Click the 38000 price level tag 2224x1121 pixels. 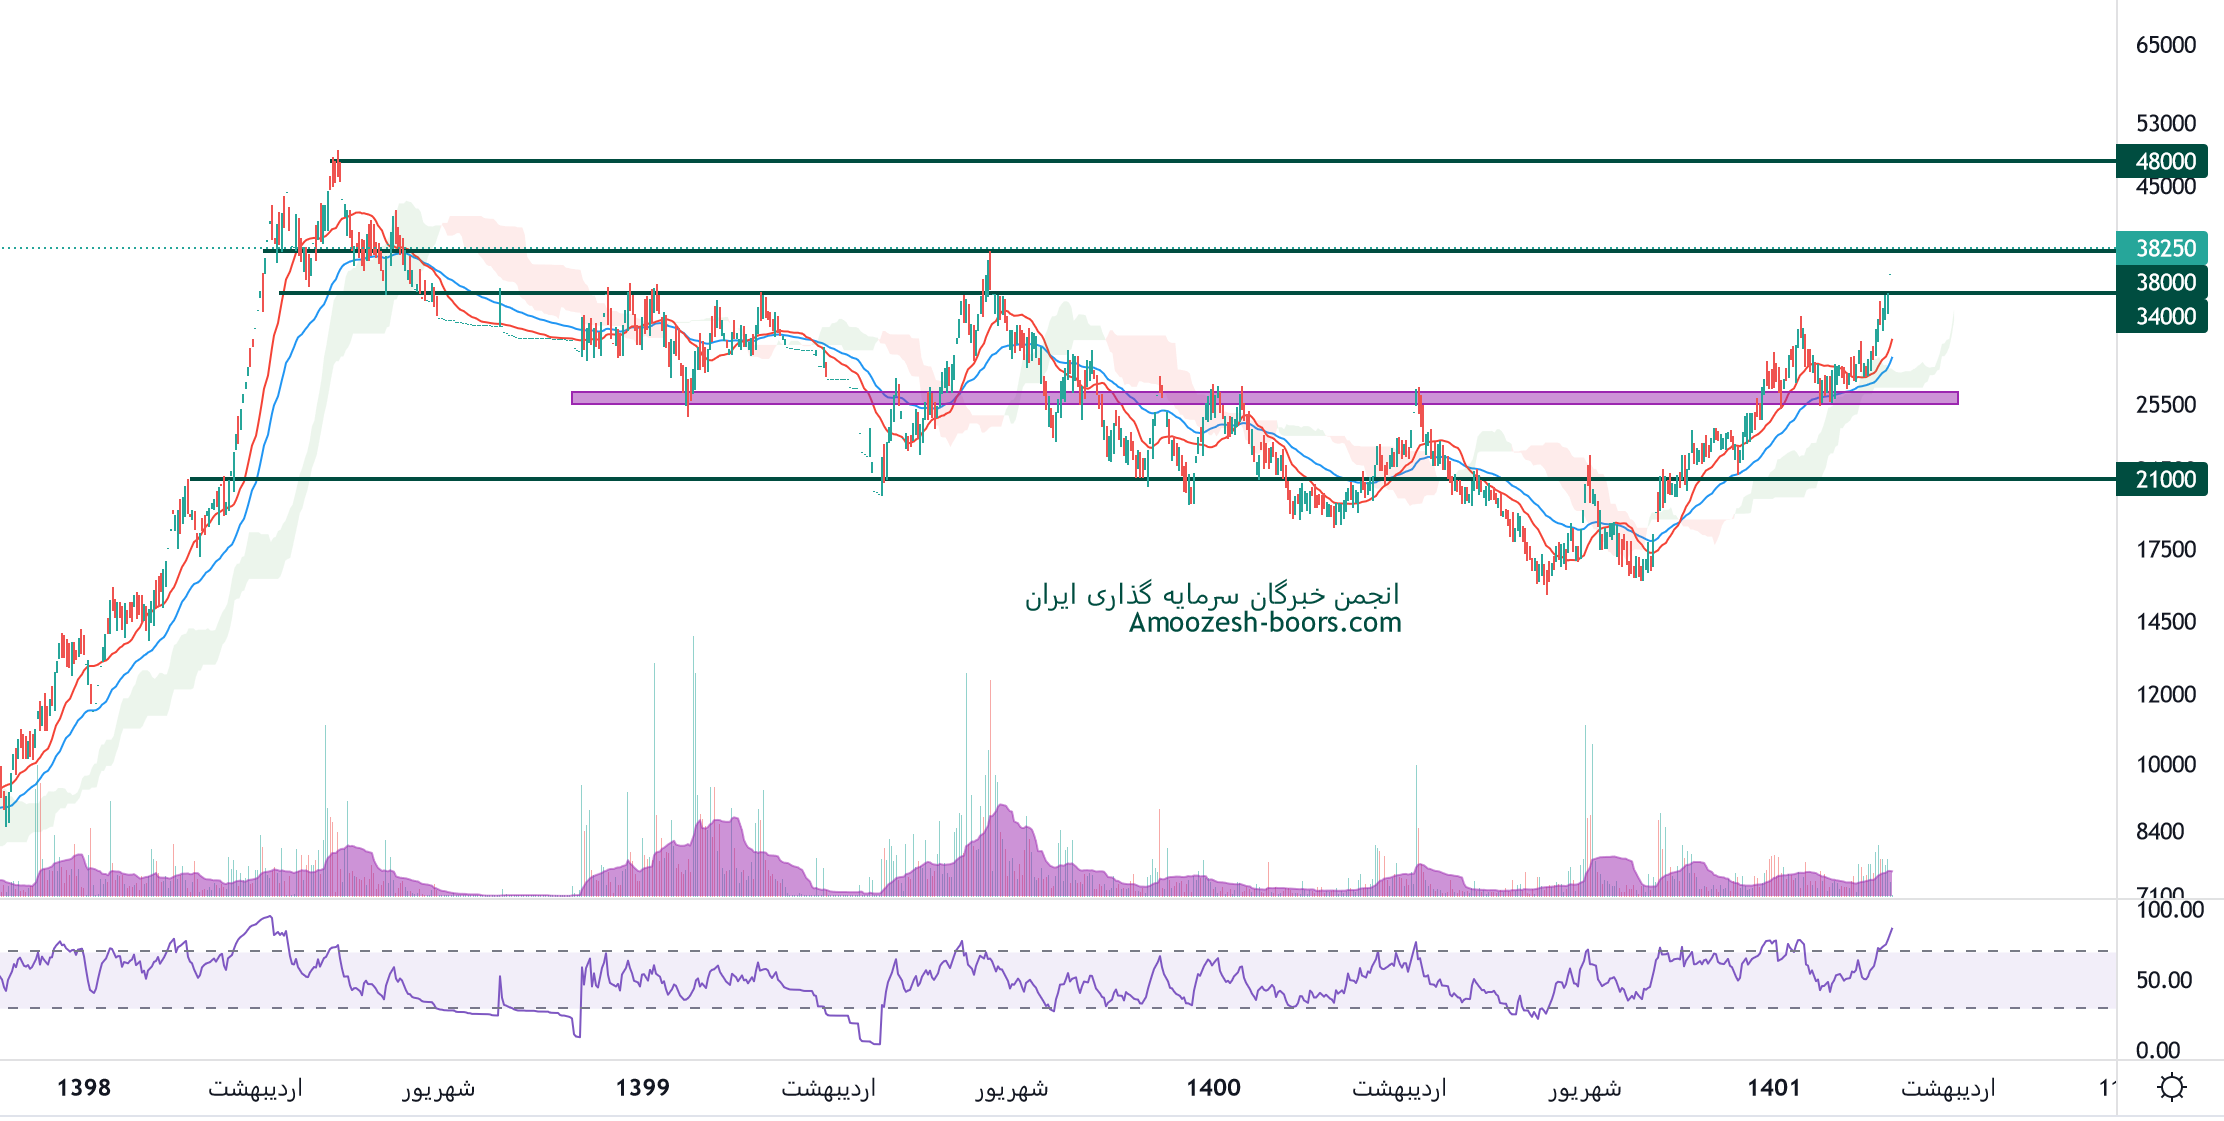[x=2164, y=282]
